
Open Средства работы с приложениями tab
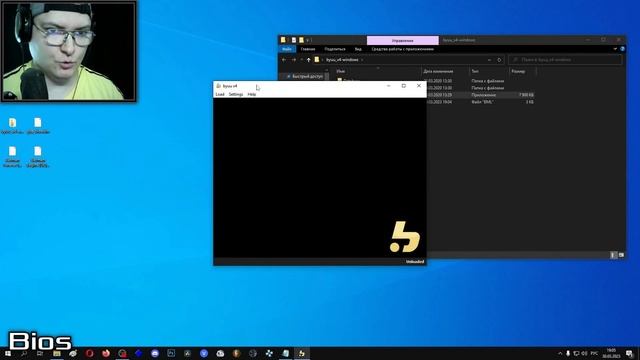402,49
